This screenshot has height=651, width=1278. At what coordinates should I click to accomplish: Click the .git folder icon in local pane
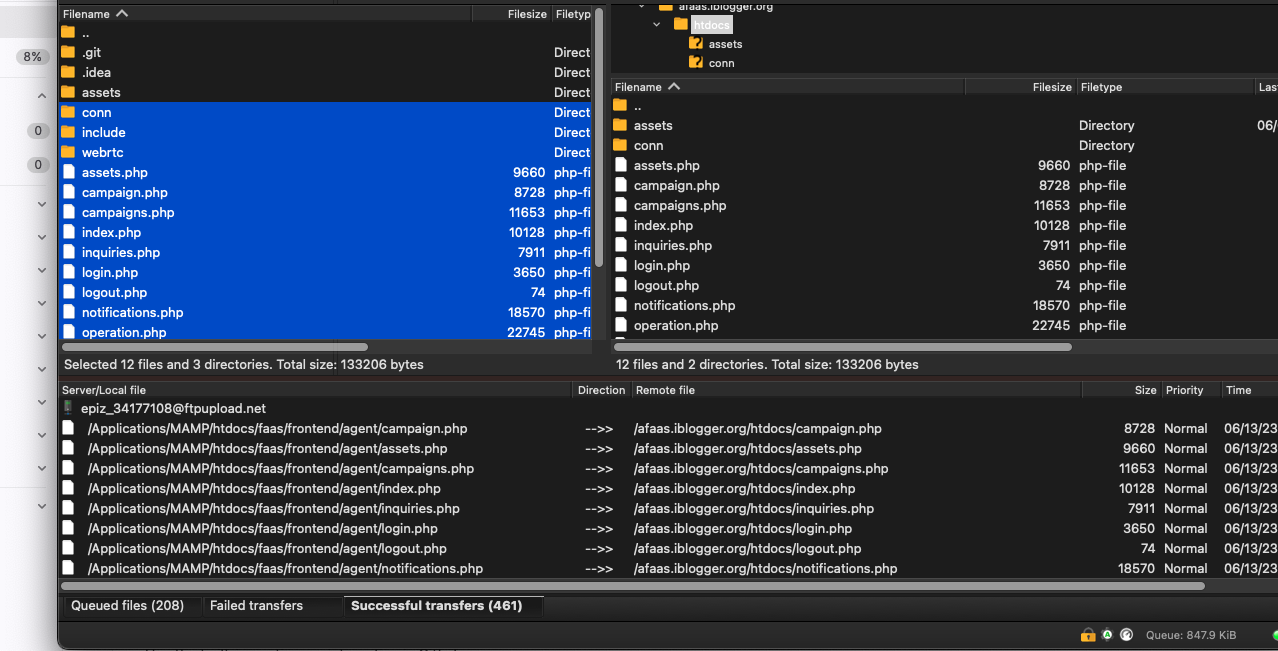click(68, 52)
